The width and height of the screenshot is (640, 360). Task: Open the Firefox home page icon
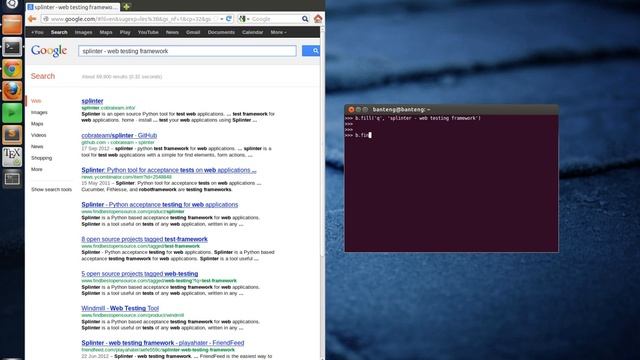coord(318,19)
